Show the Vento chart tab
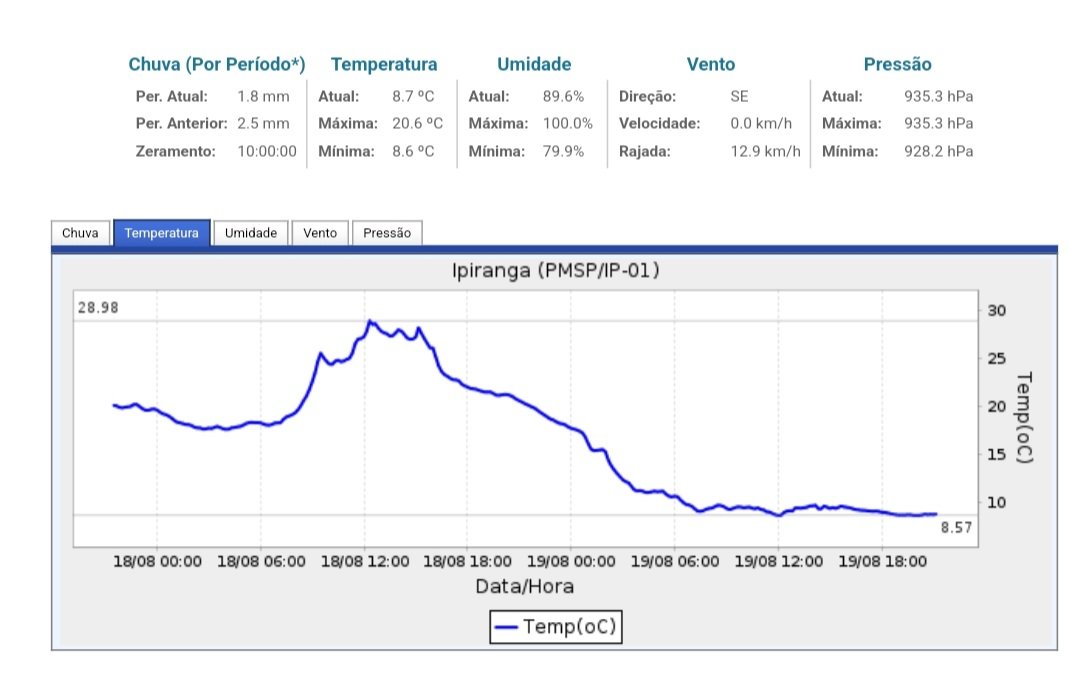This screenshot has height=689, width=1080. pos(320,233)
